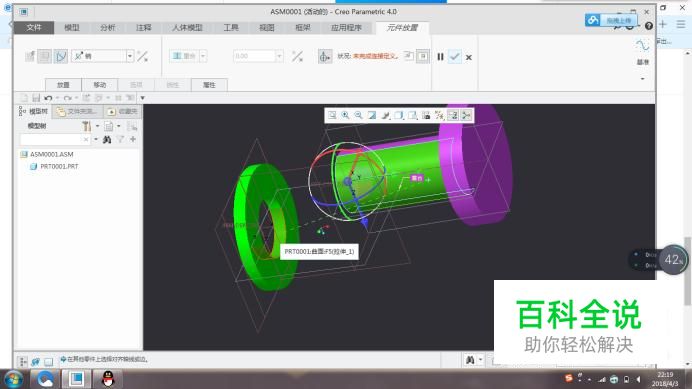Zoom out using the graphics toolbar
This screenshot has width=692, height=389.
tap(359, 115)
